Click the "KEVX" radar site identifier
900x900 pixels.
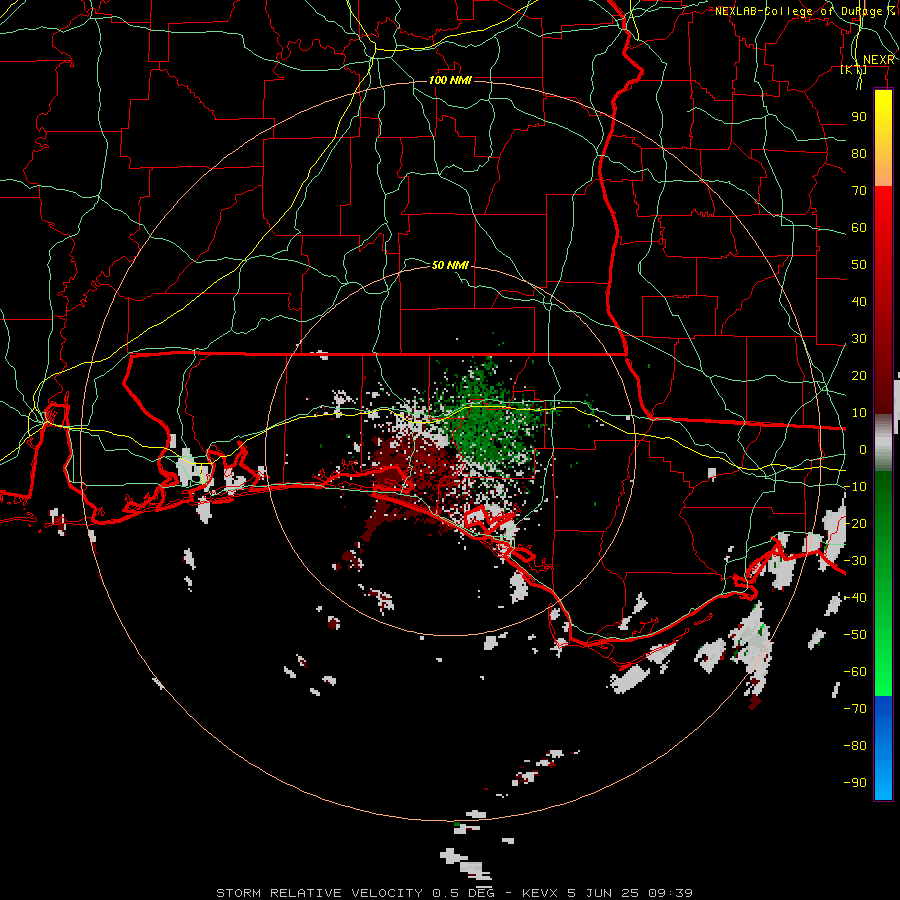(540, 893)
